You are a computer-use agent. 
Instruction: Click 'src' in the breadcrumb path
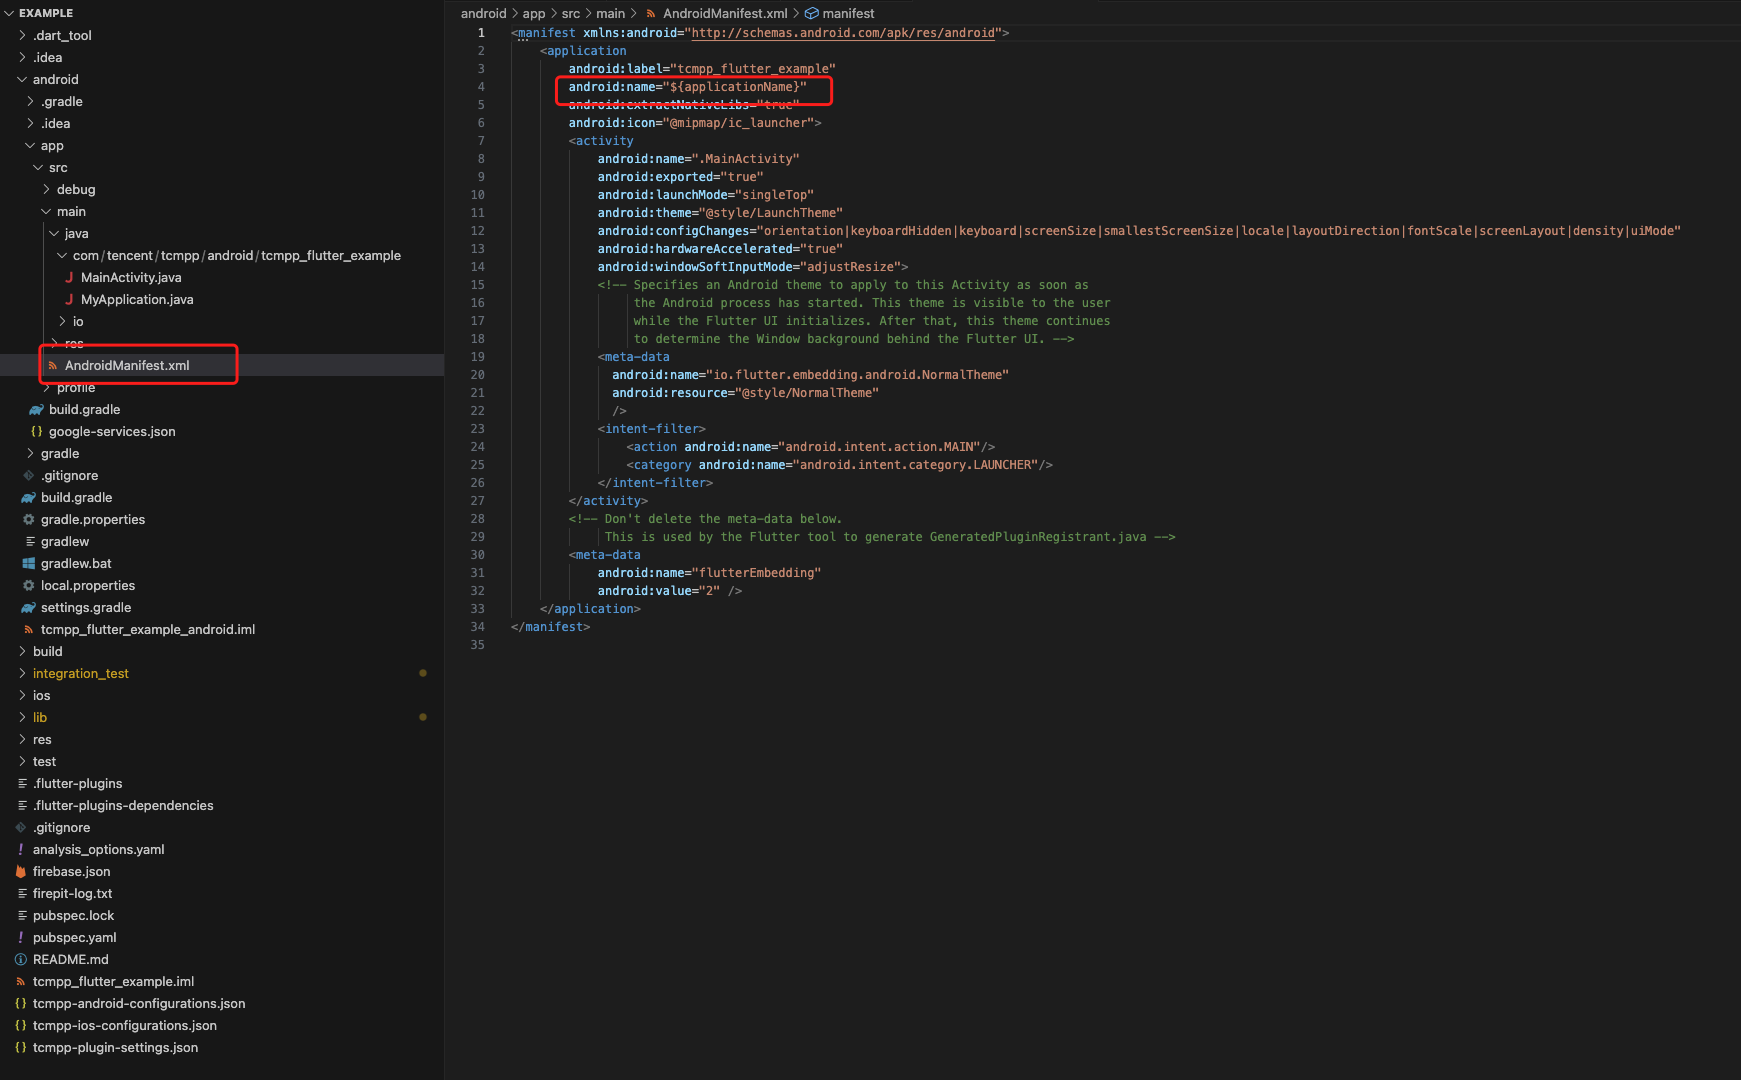coord(571,13)
